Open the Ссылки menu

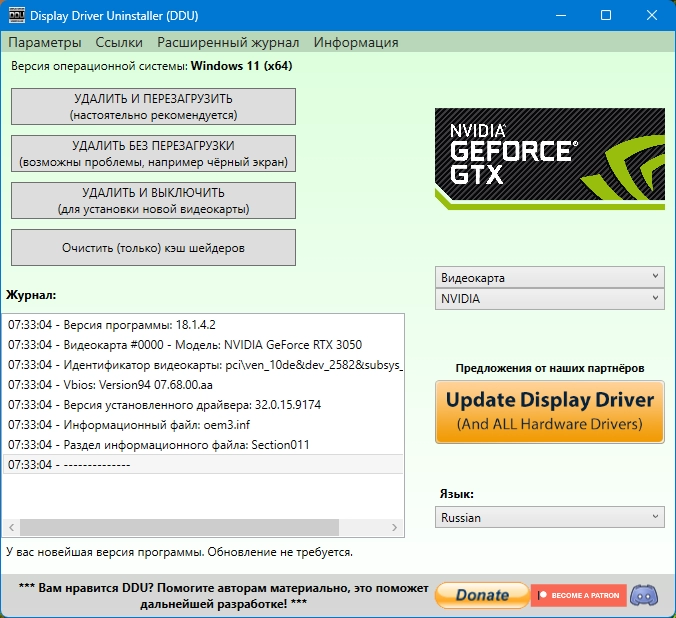tap(119, 42)
